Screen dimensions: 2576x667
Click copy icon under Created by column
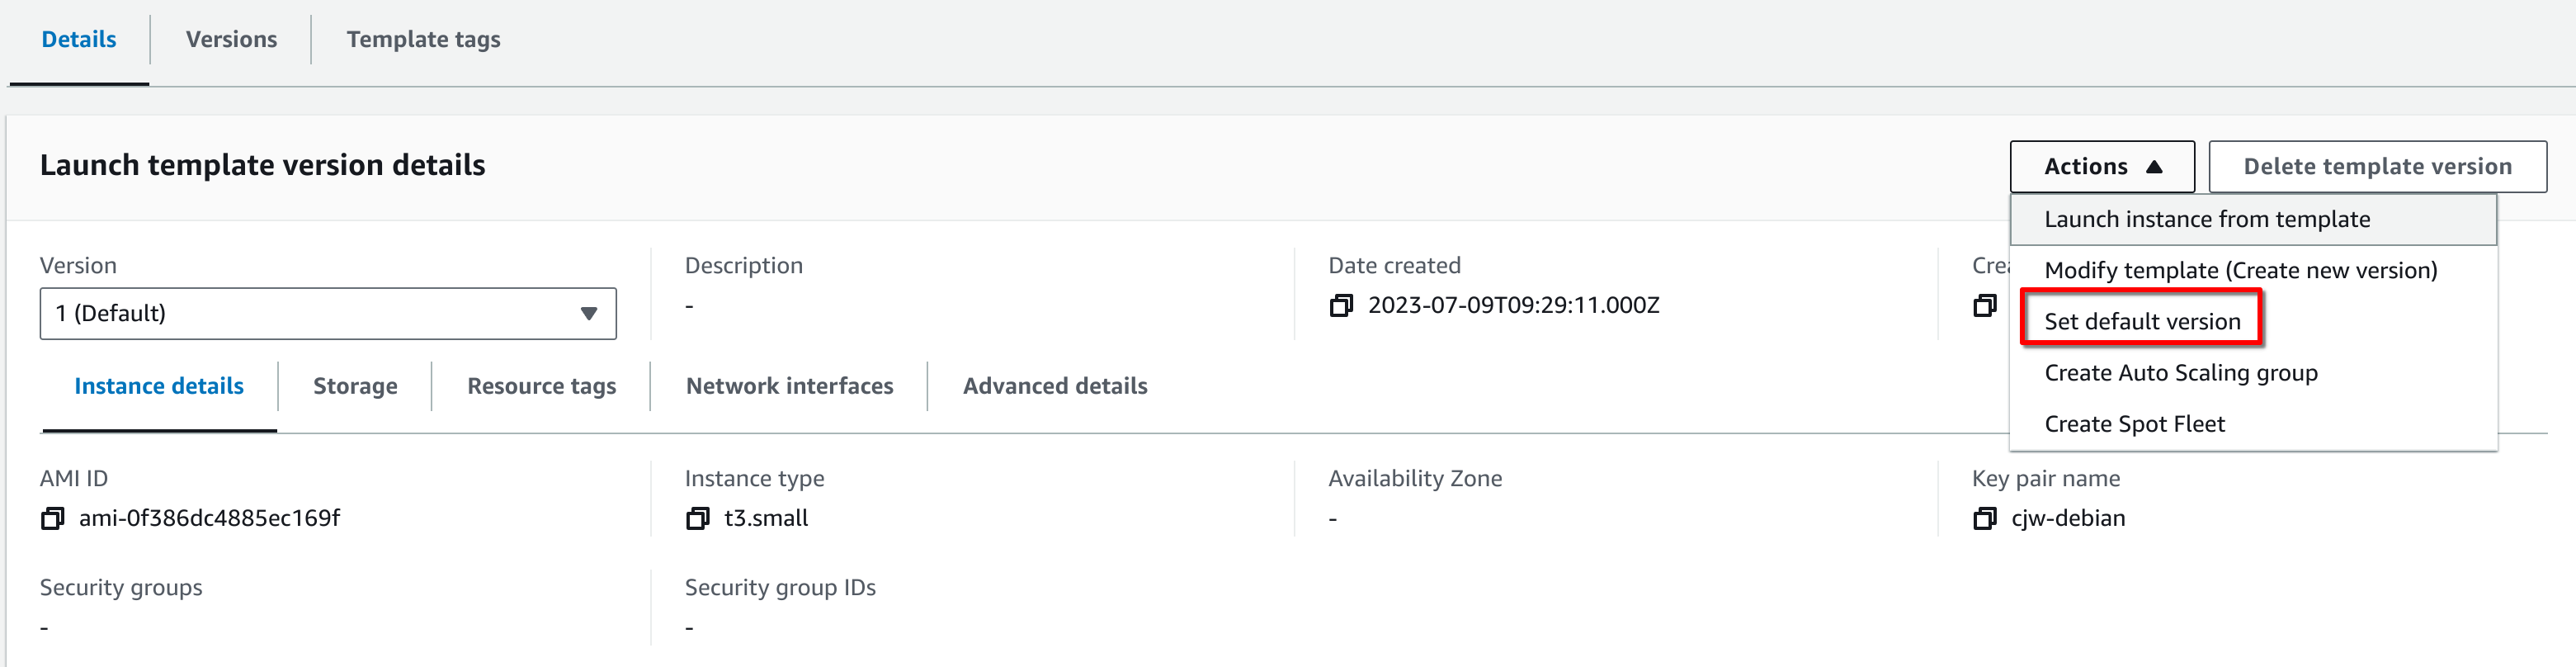click(1984, 305)
